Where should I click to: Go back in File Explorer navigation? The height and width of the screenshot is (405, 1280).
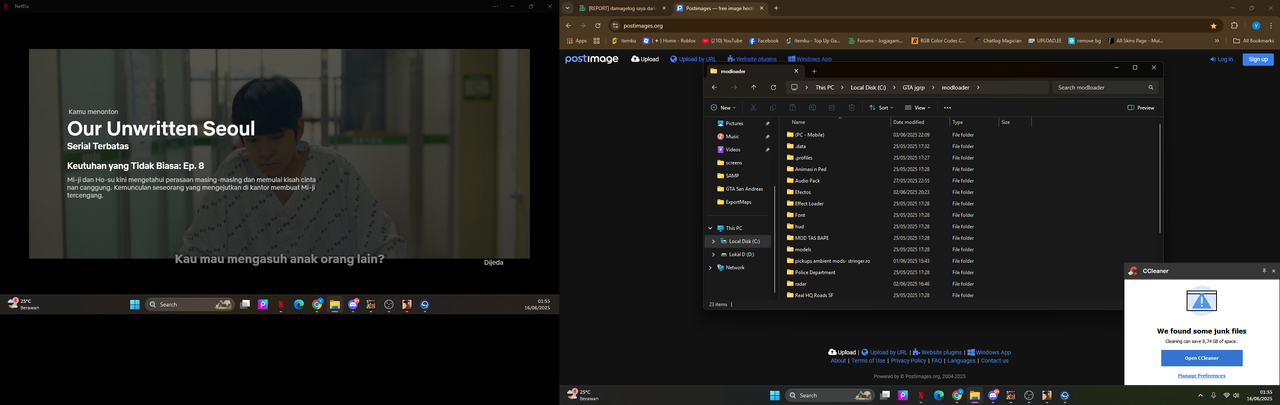pos(715,87)
